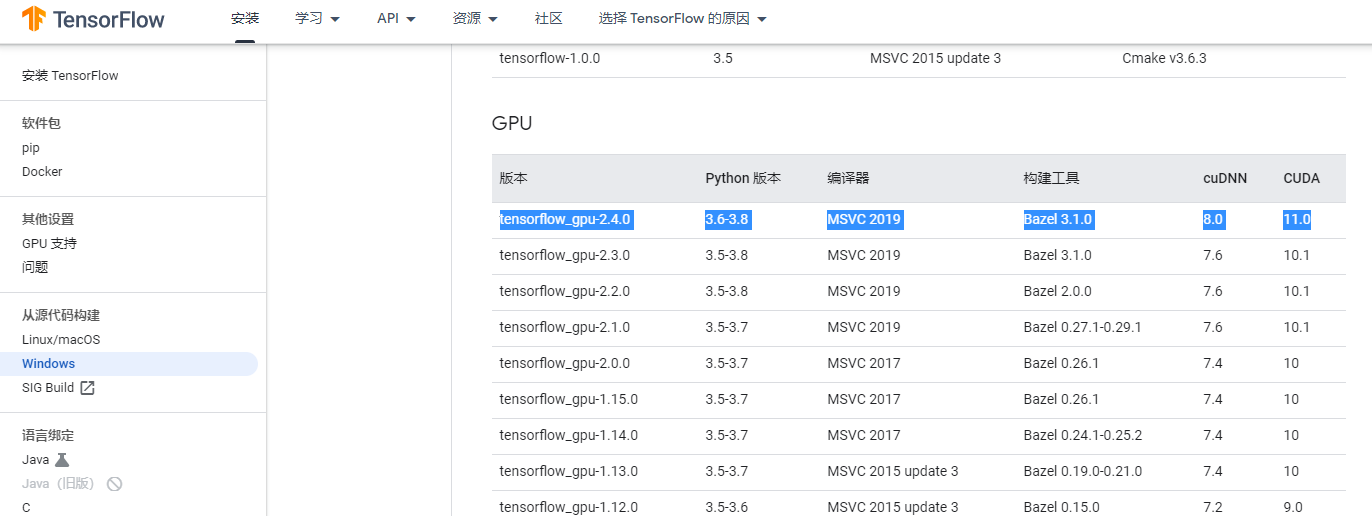Click the 语言绑定 sidebar heading

click(48, 435)
